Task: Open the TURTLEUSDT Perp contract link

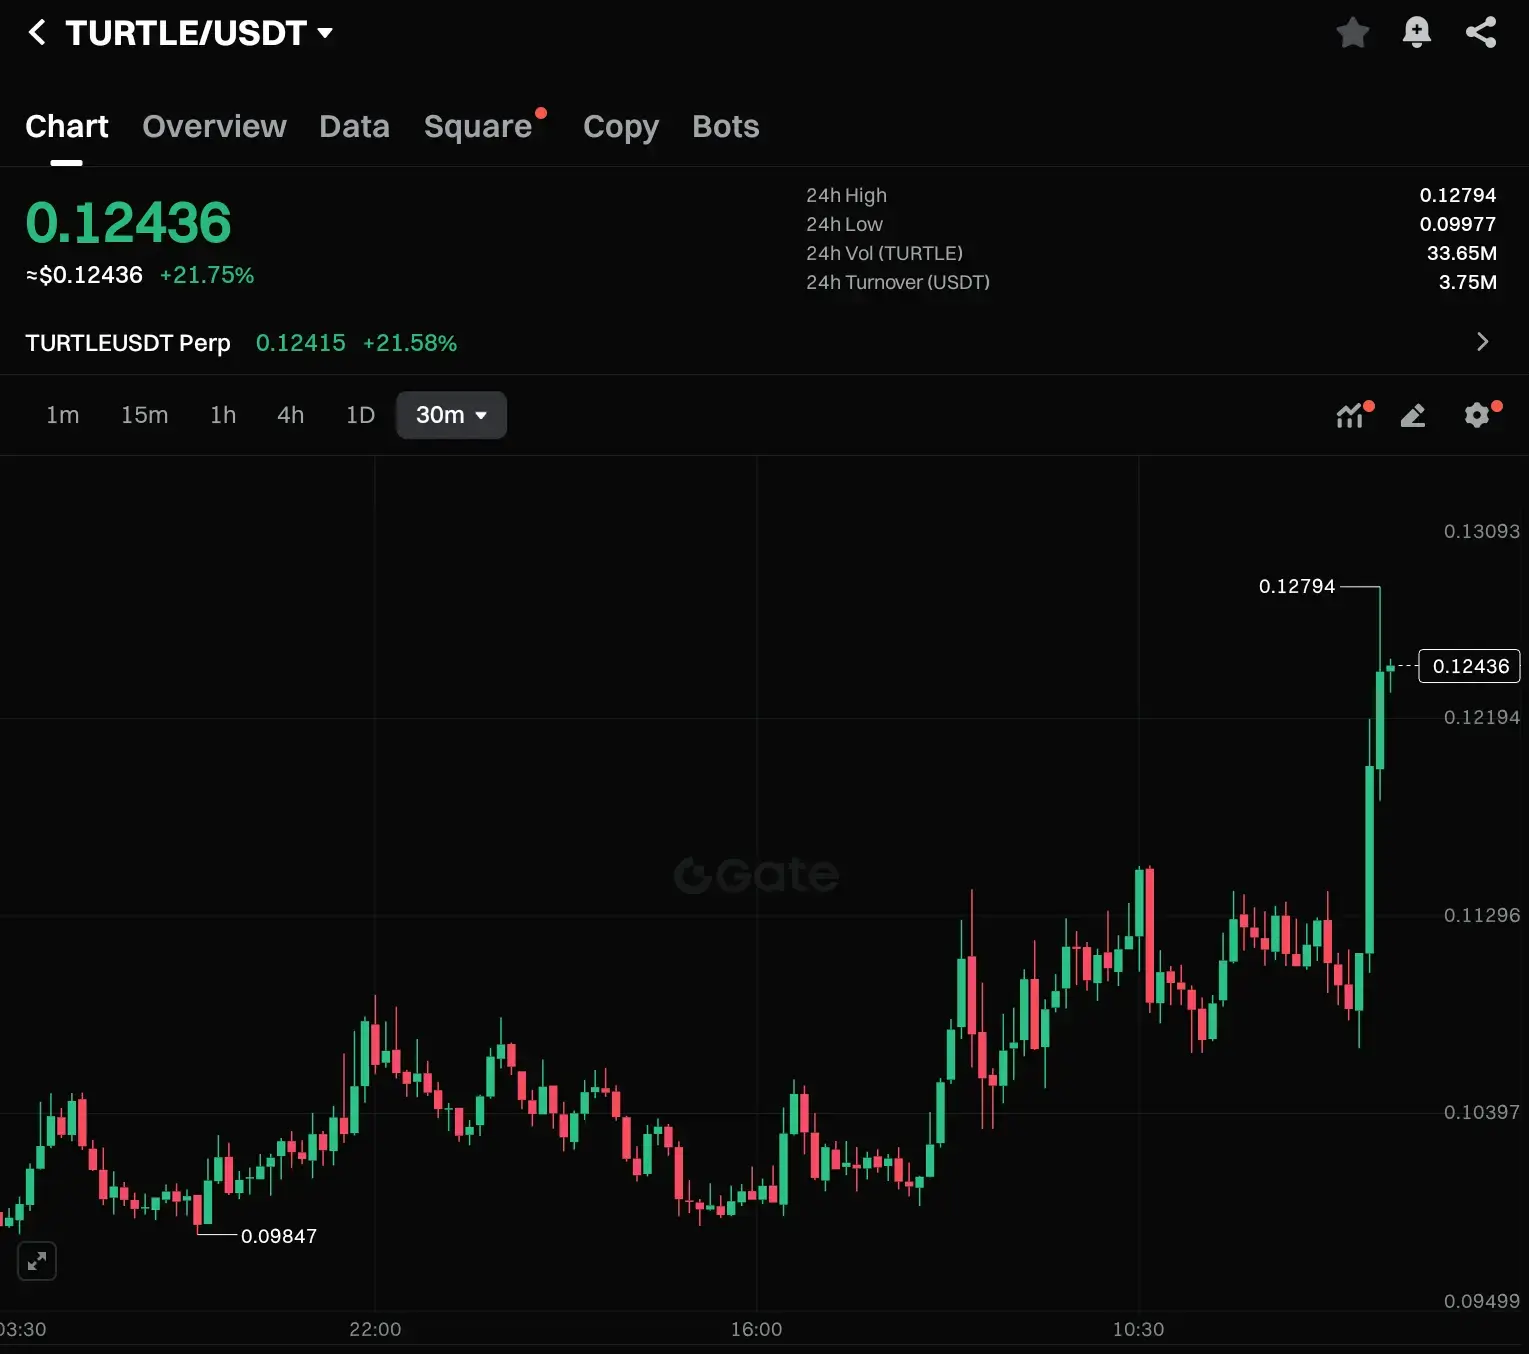Action: [128, 343]
